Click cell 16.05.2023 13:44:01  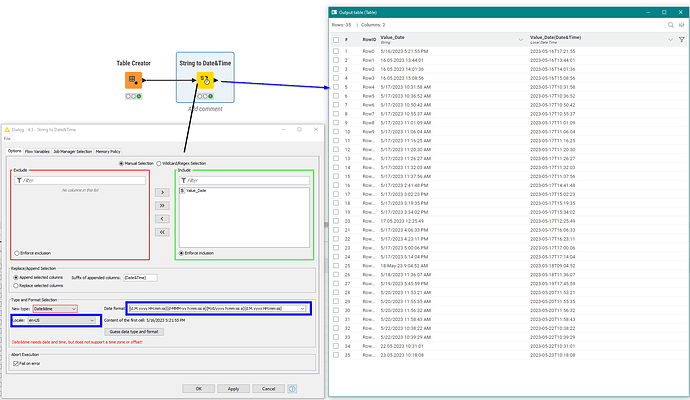402,60
